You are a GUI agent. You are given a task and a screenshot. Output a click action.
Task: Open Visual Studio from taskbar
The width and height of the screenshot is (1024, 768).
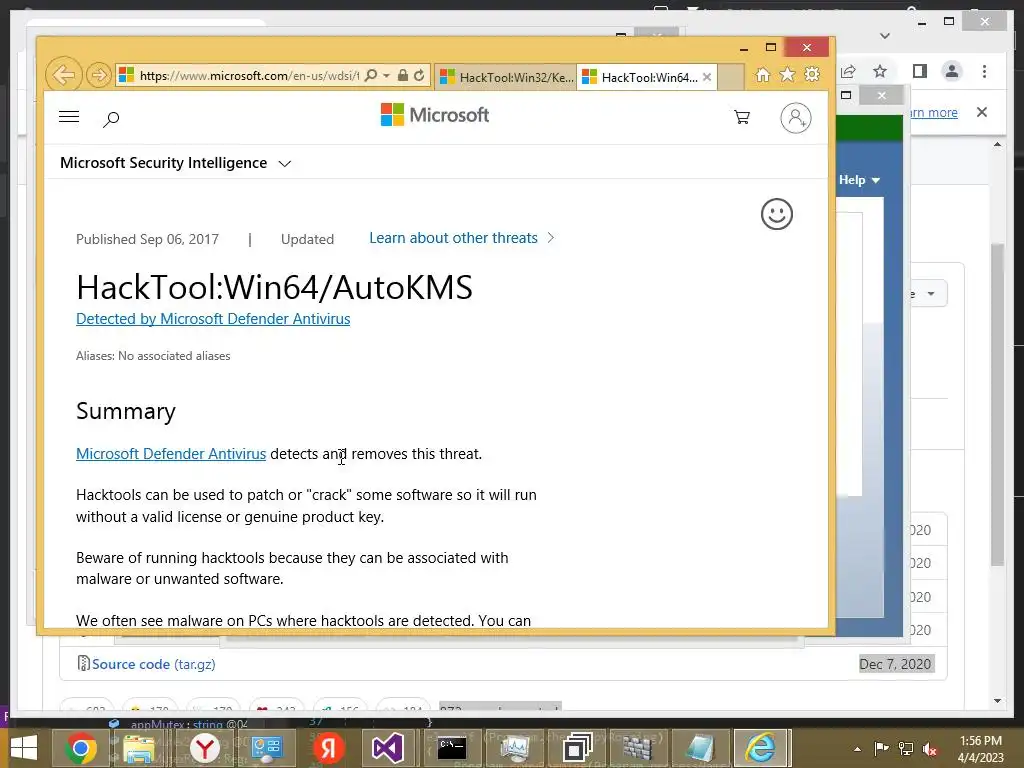pyautogui.click(x=387, y=748)
